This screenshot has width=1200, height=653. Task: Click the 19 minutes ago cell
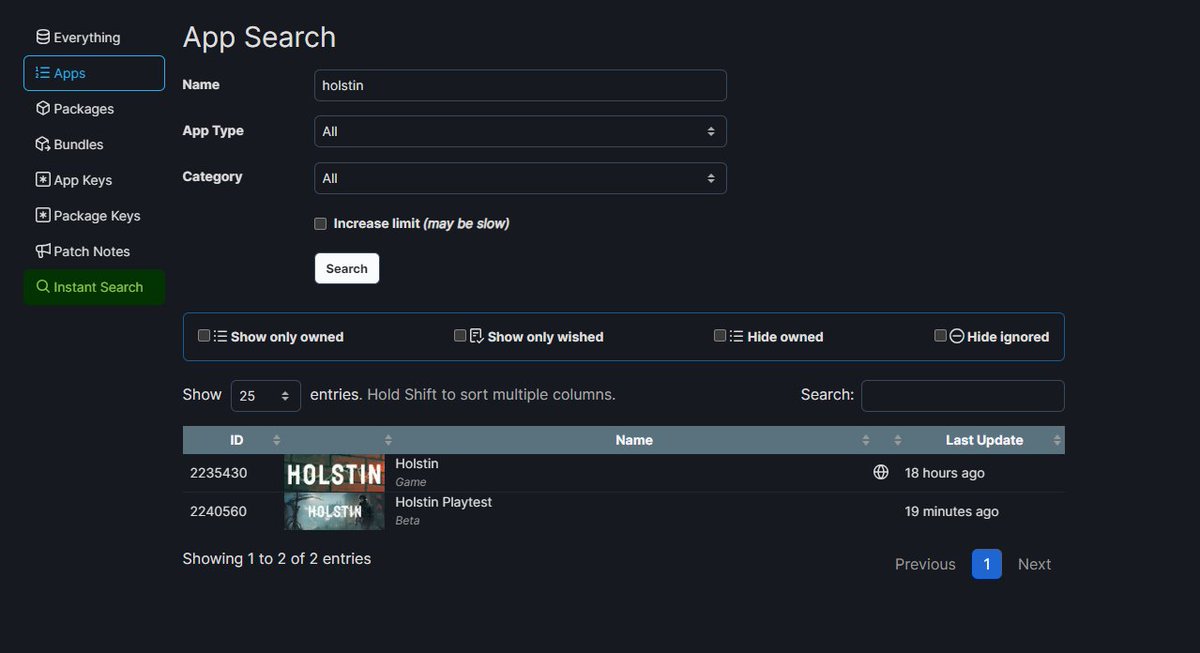tap(952, 512)
